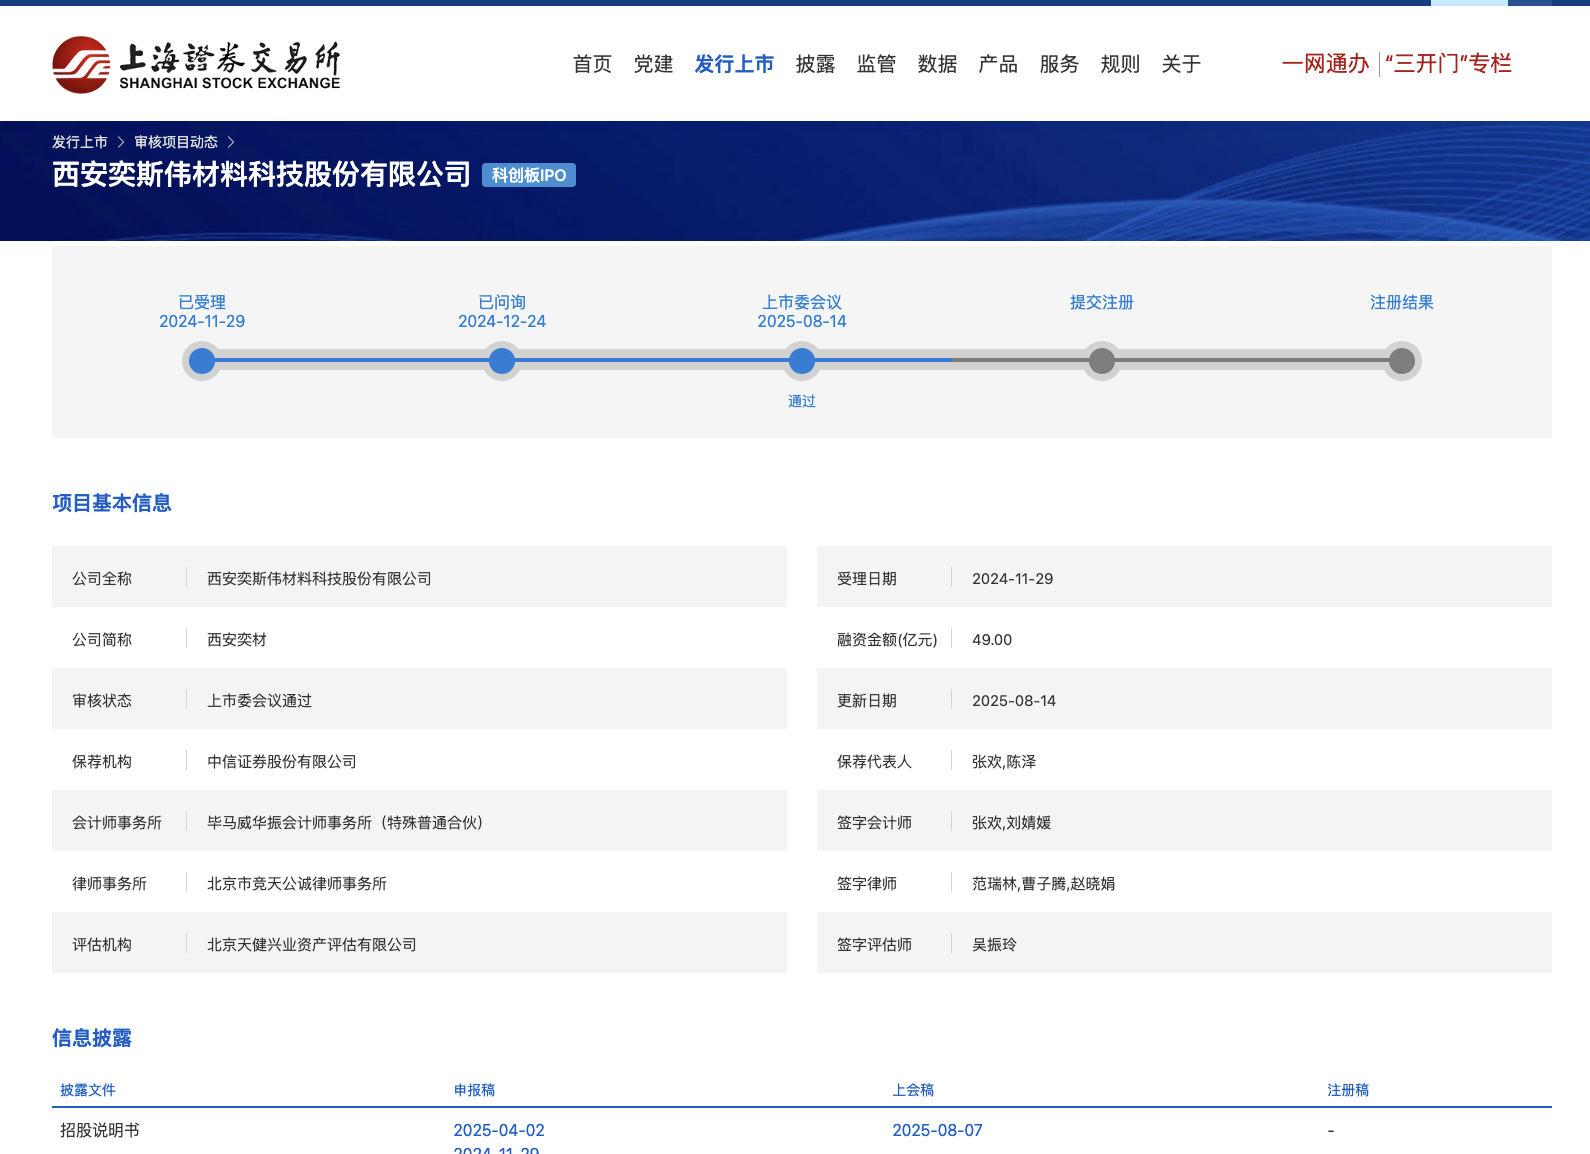Select the 发行上市 navigation tab

[734, 64]
